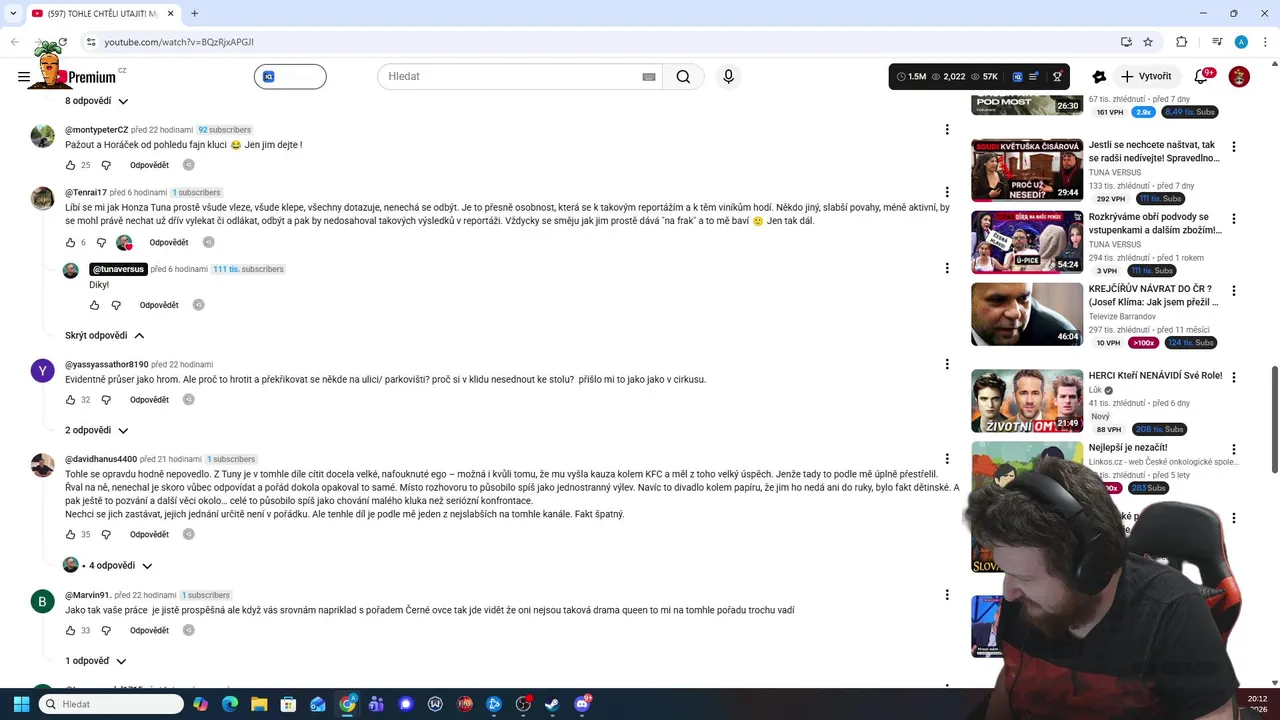Open the Květuška Císařová video thumbnail

(x=1027, y=170)
